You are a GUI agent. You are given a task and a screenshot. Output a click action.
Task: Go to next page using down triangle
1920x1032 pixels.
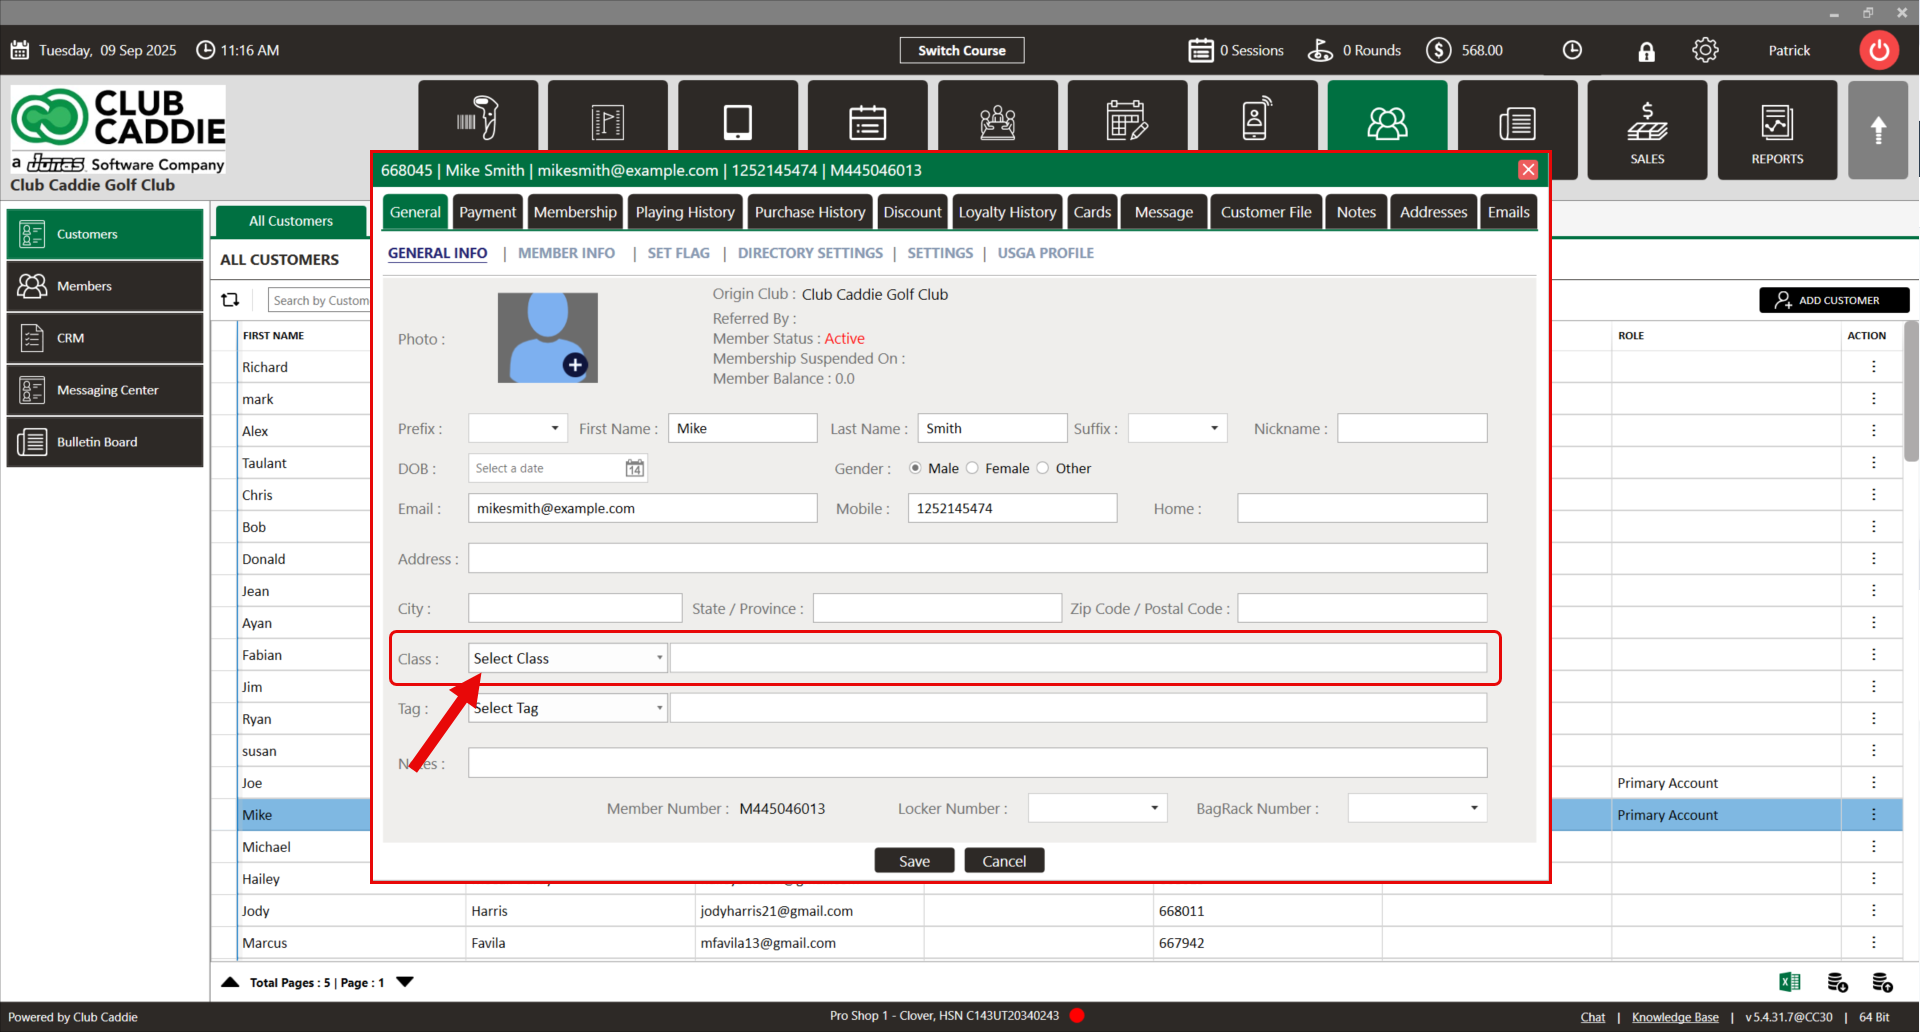[405, 982]
